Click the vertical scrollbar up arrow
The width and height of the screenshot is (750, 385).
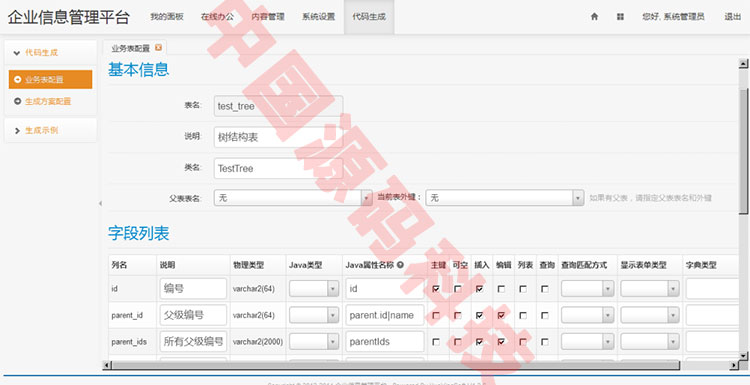[x=743, y=63]
